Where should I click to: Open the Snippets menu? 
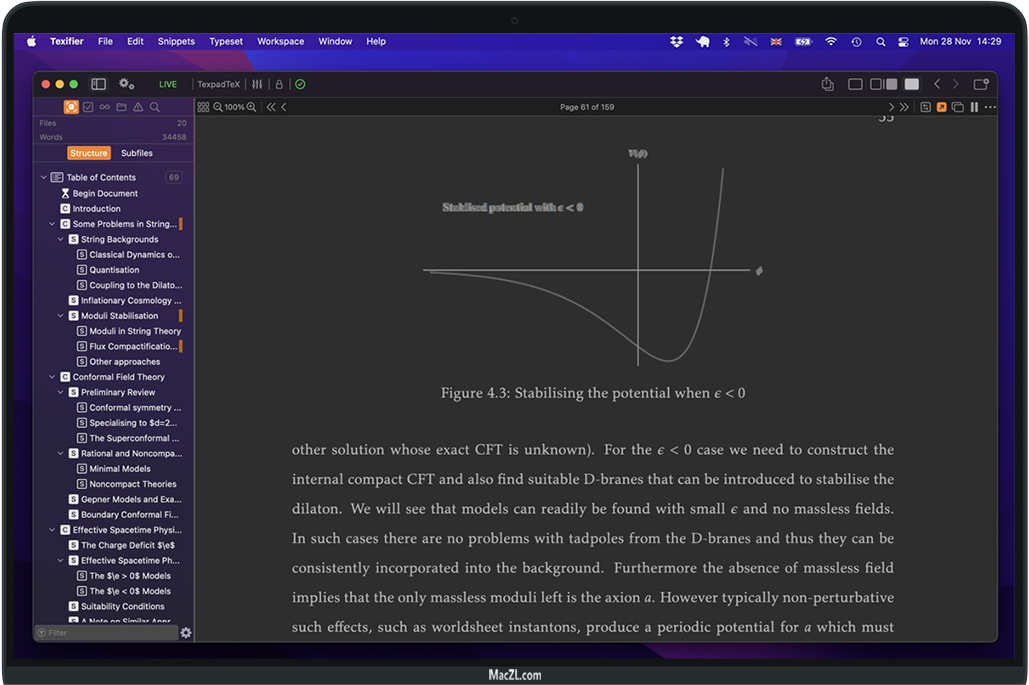(x=176, y=42)
